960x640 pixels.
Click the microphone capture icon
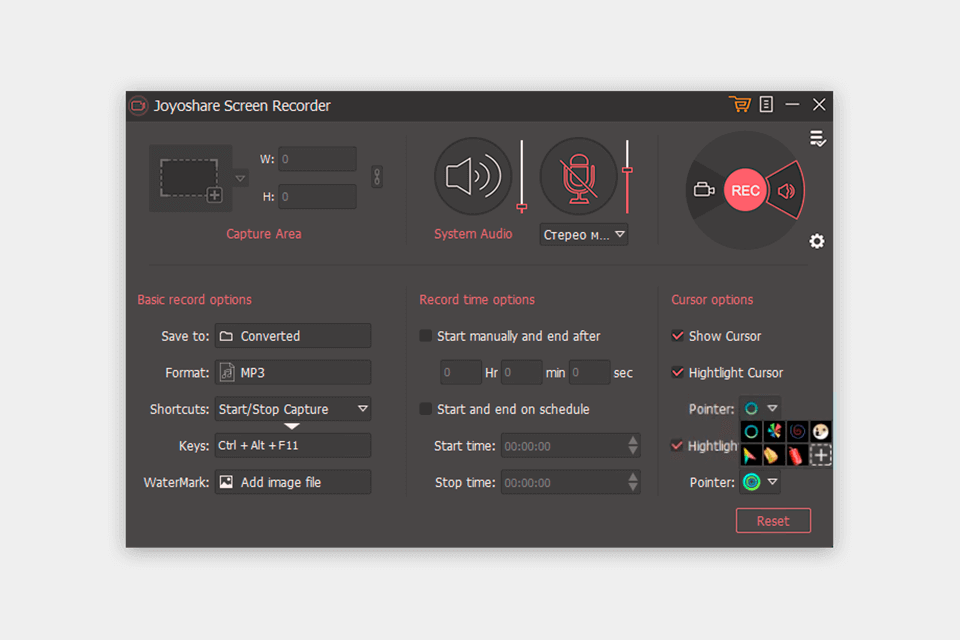(578, 175)
